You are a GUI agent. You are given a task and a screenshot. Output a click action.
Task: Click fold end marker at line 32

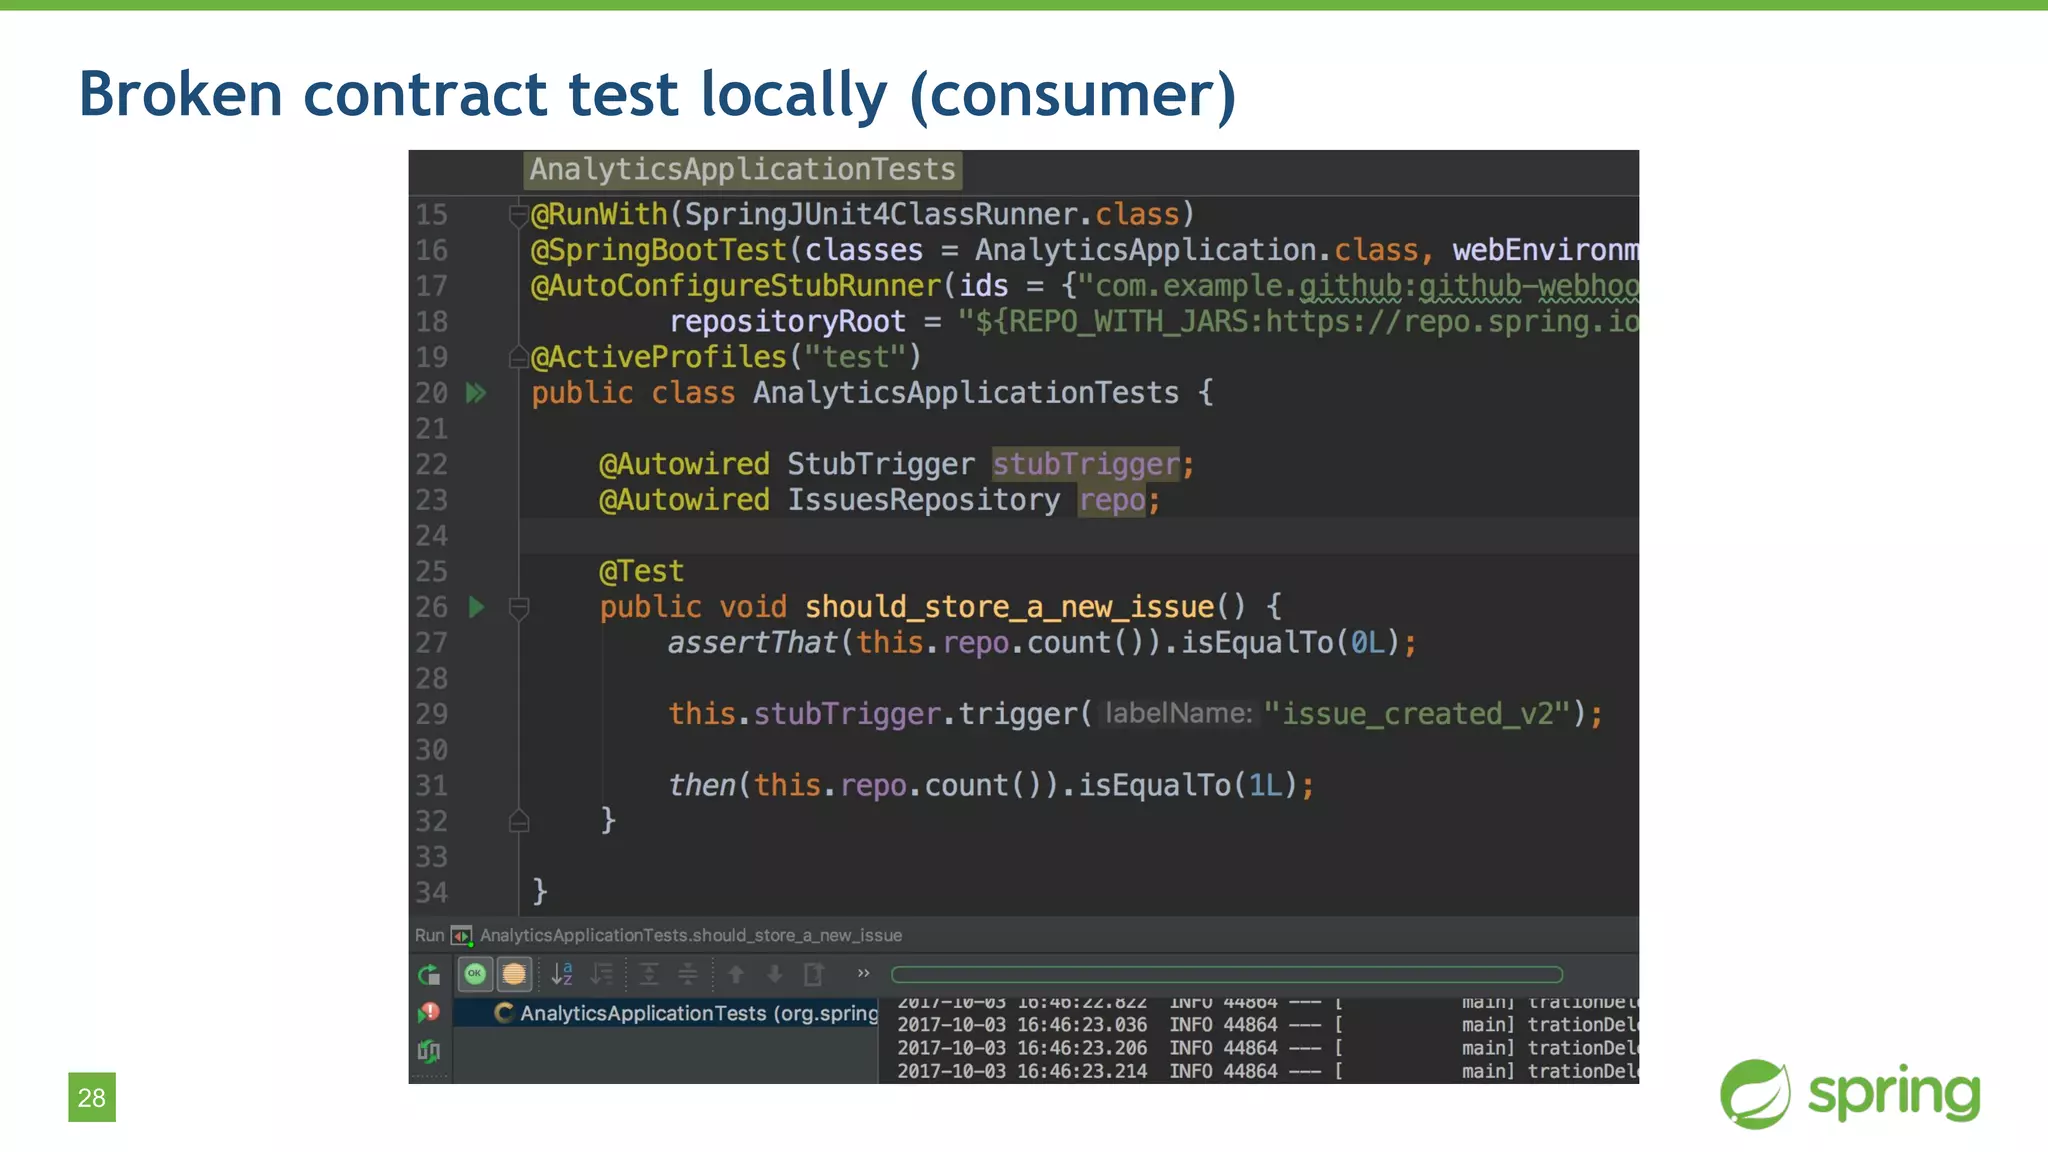[x=518, y=821]
